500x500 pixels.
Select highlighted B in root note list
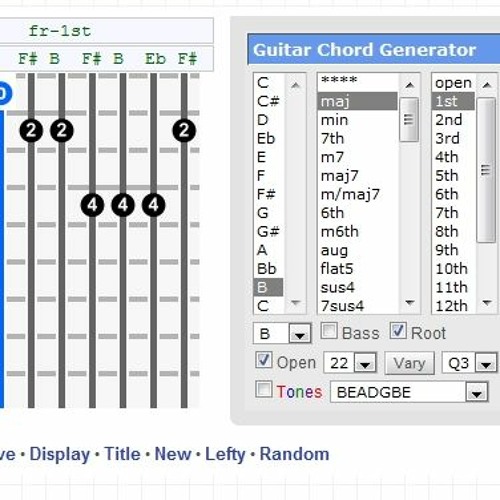[x=268, y=287]
